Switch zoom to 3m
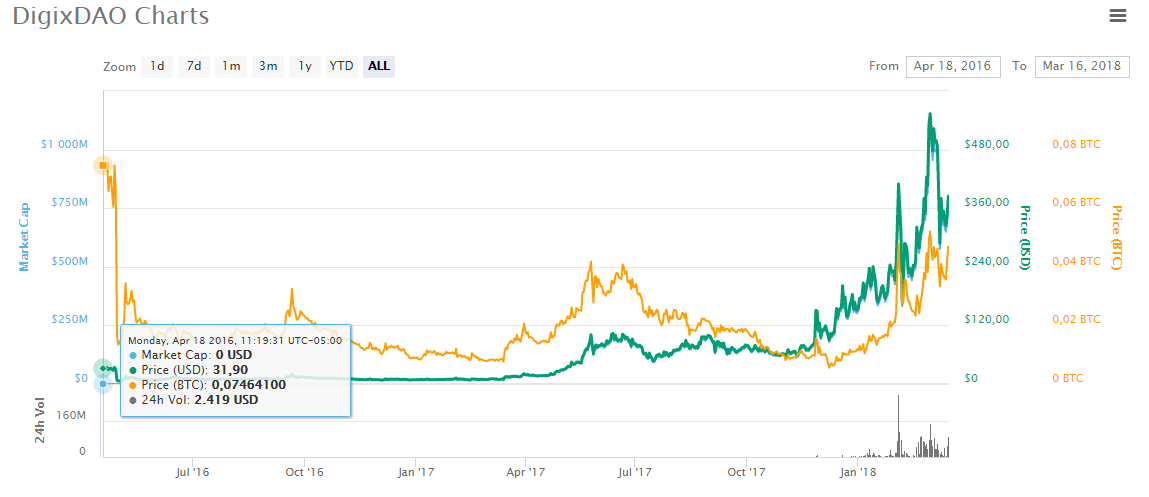1149x497 pixels. point(268,66)
